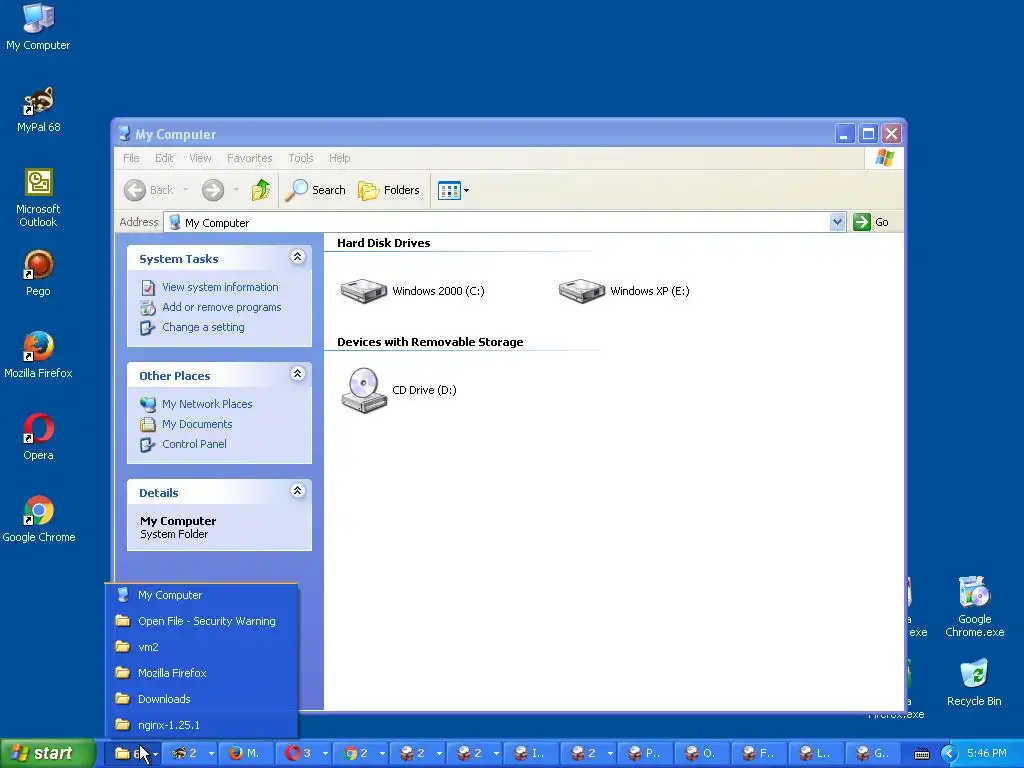
Task: Expand hidden system tray icons arrow
Action: 948,754
